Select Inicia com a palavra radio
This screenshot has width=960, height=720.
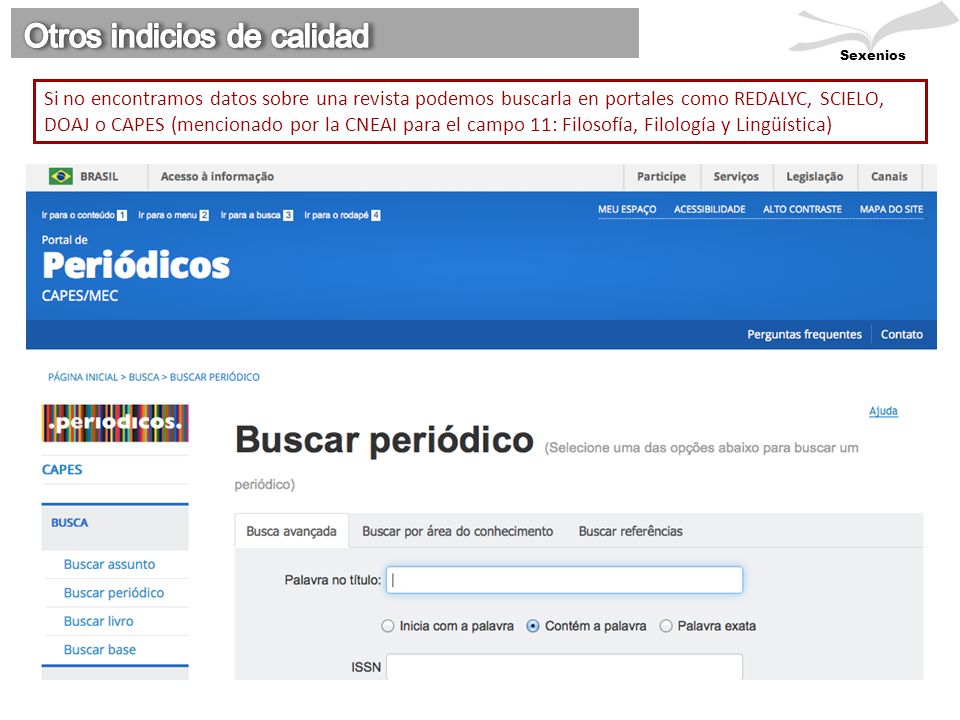coord(387,626)
